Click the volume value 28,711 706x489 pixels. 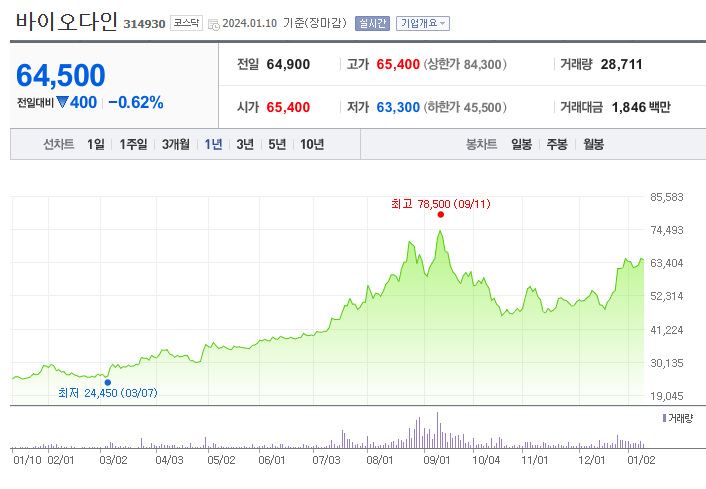tap(621, 64)
